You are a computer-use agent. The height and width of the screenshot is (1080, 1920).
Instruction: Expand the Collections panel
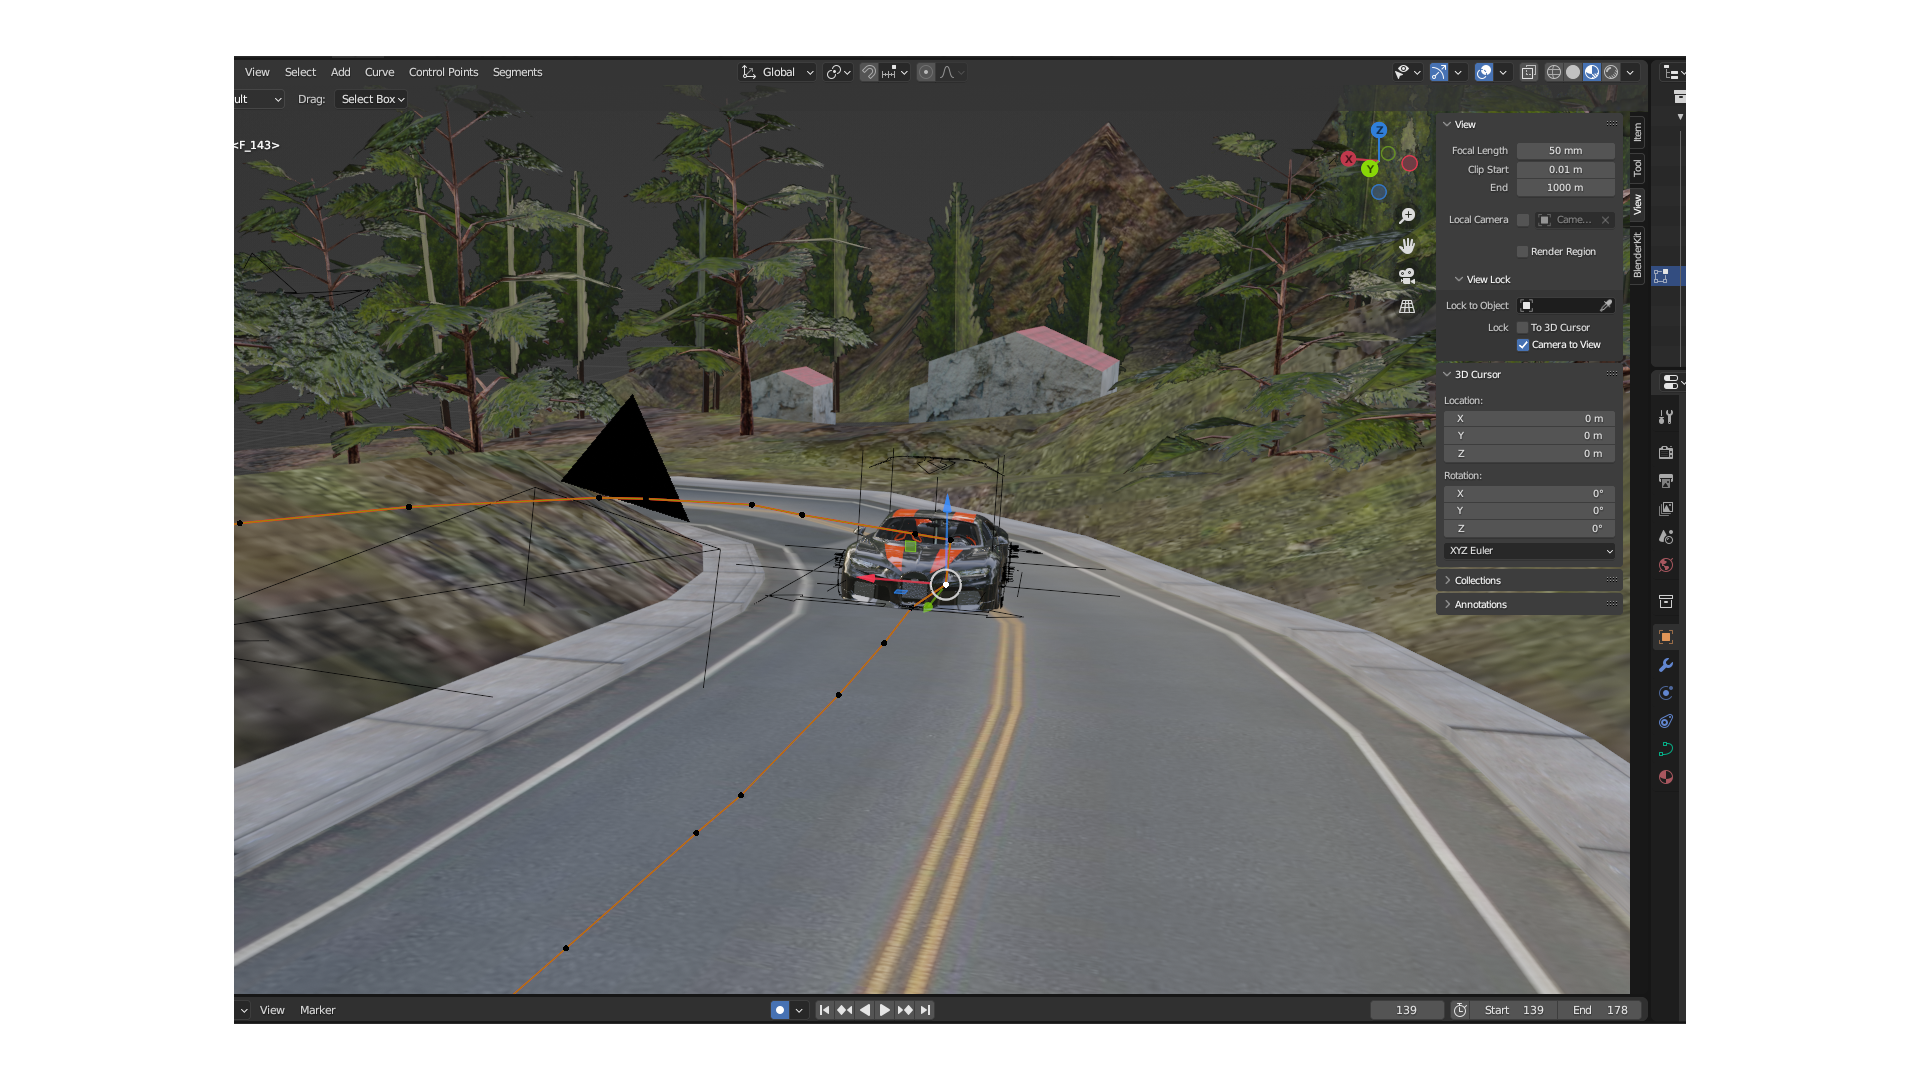(1477, 581)
